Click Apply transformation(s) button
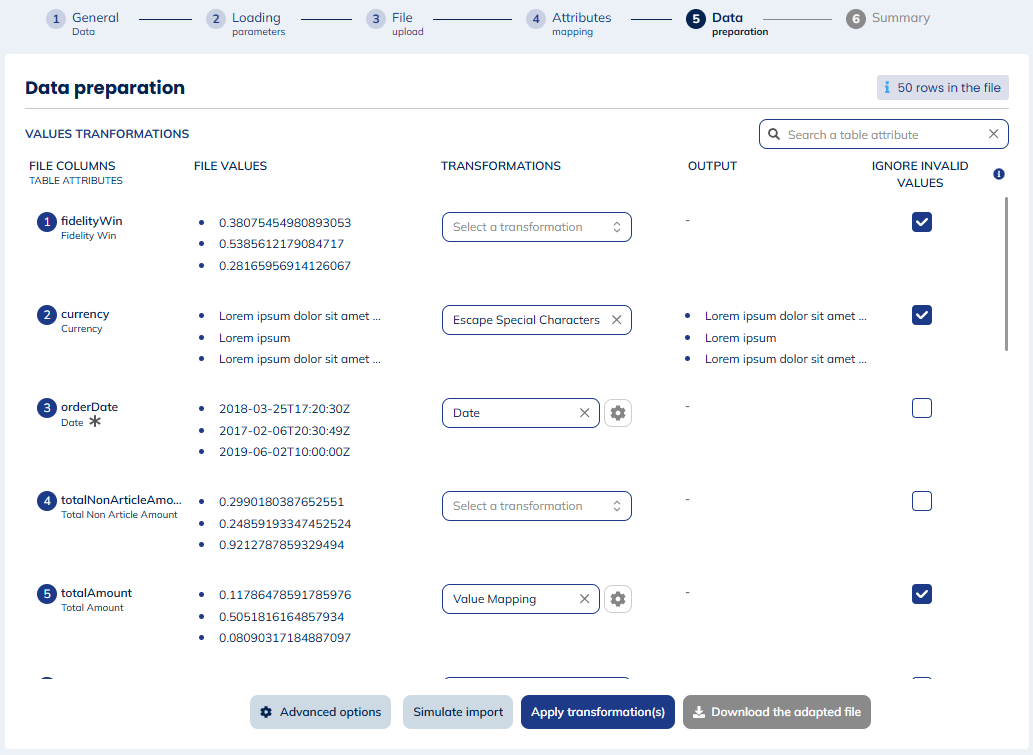This screenshot has width=1033, height=755. click(597, 712)
